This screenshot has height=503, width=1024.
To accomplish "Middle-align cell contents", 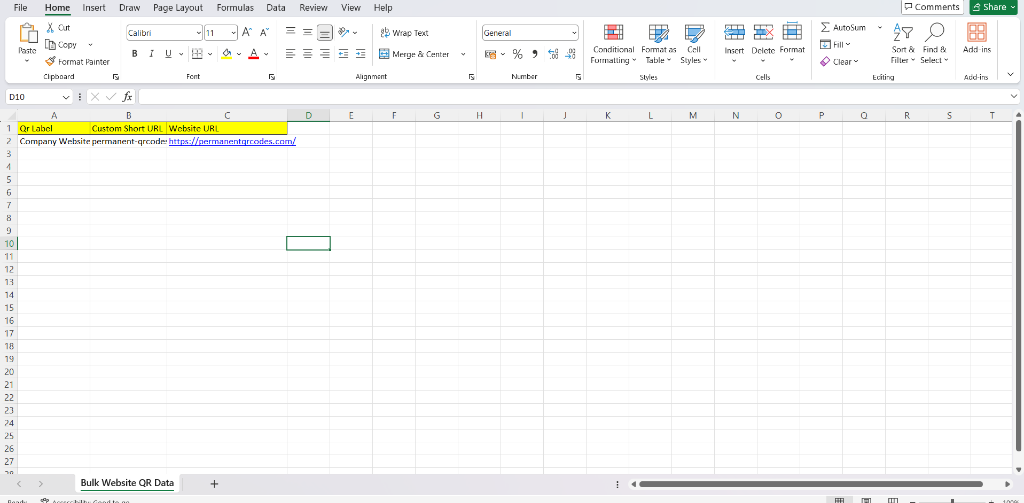I will [308, 32].
